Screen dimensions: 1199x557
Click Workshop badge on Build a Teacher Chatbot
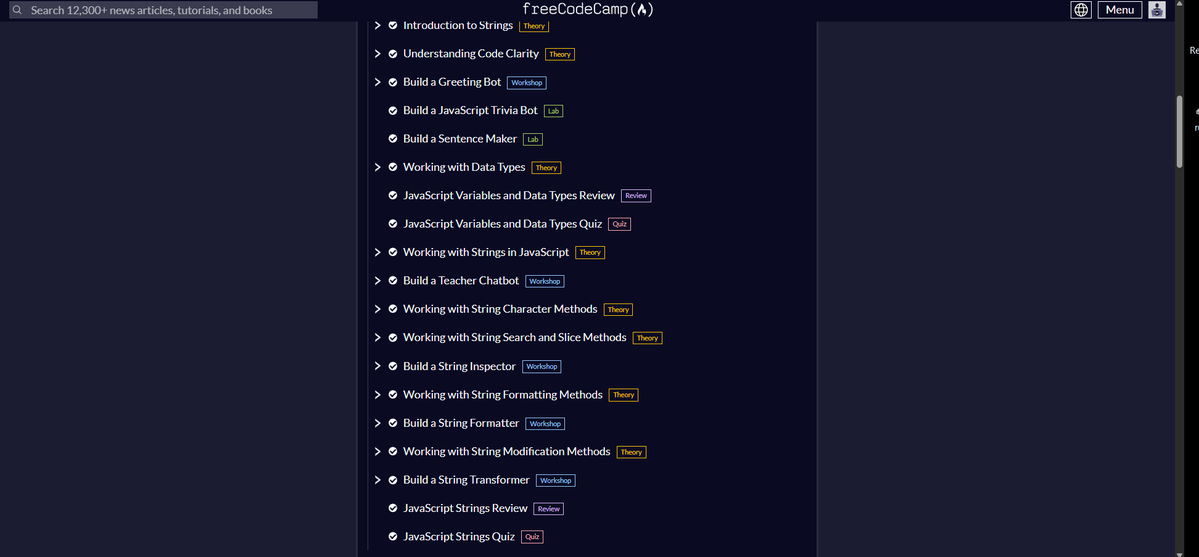[544, 282]
